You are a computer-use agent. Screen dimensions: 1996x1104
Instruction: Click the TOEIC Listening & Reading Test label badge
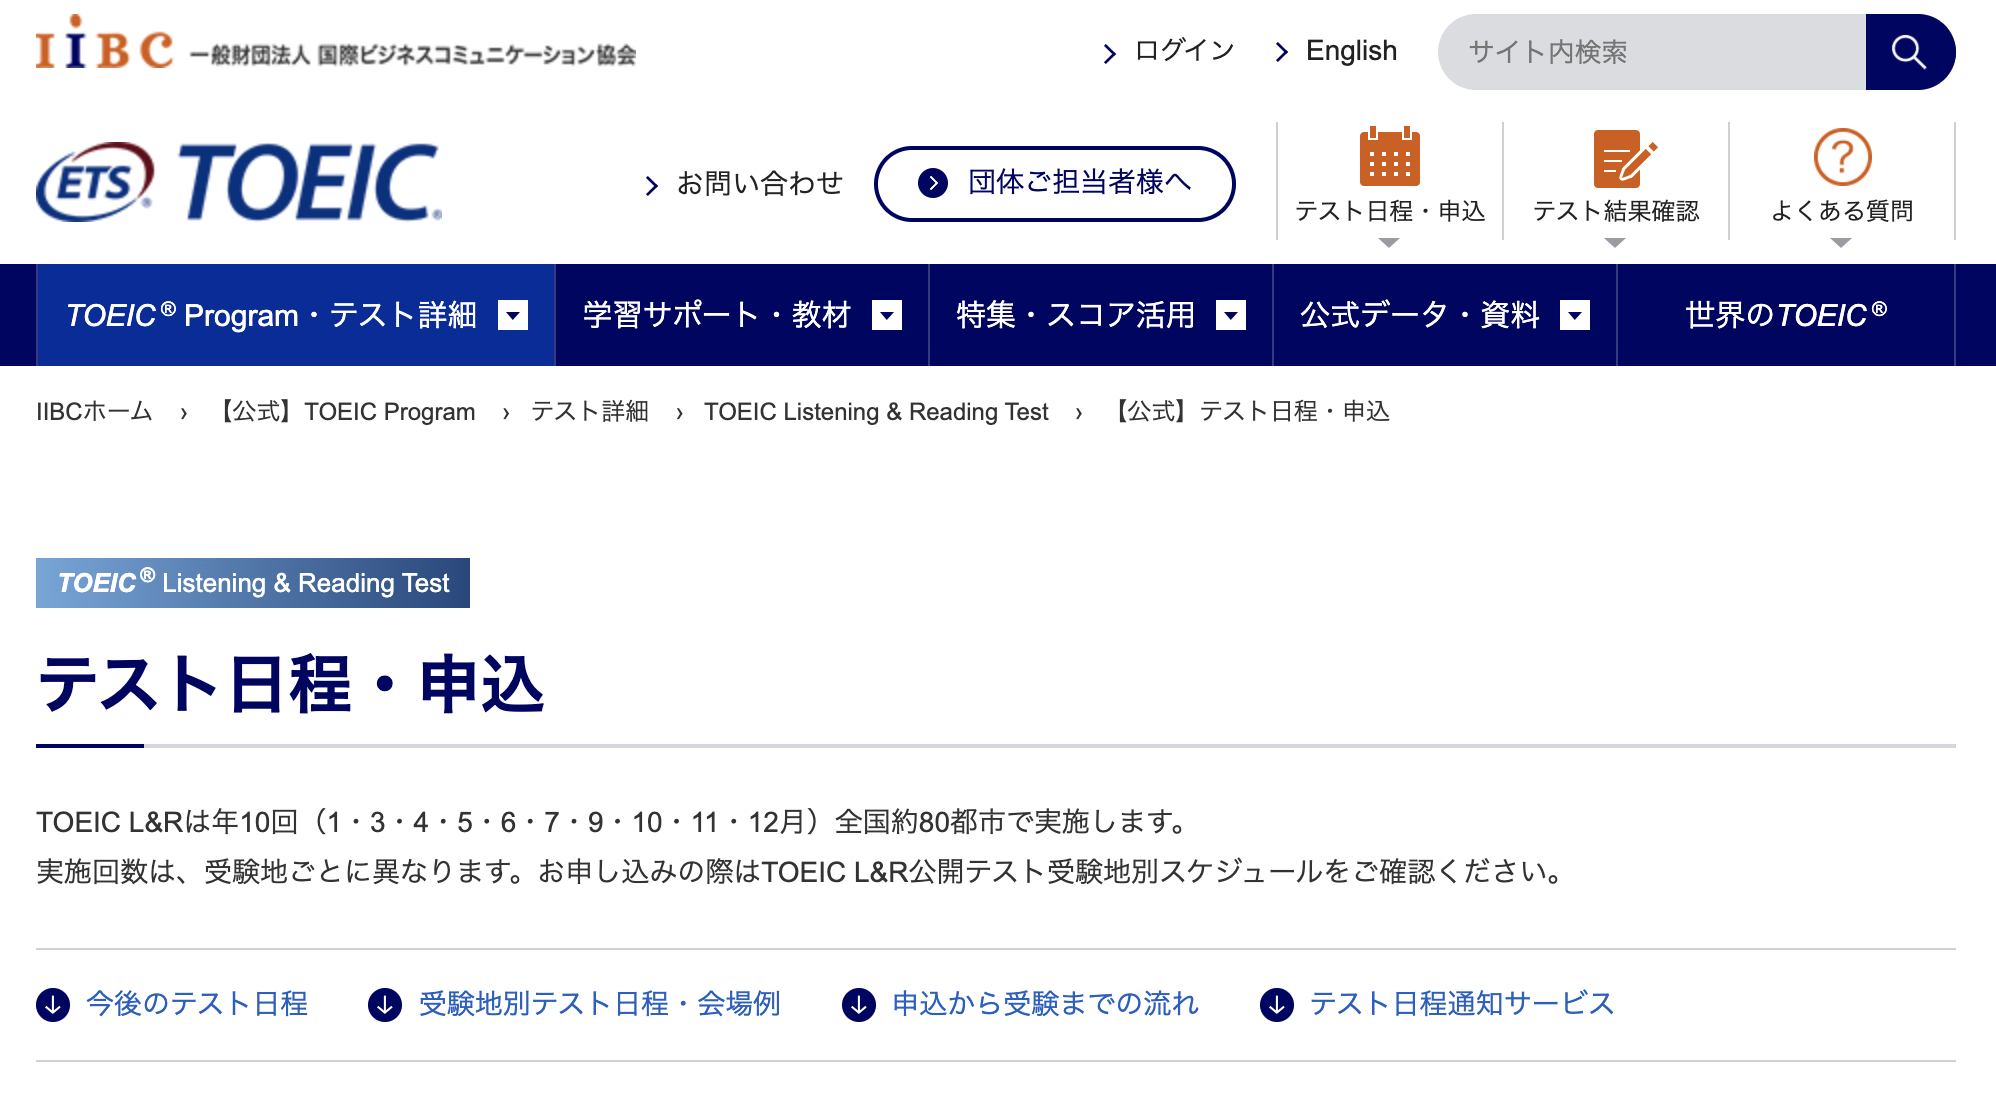(x=253, y=583)
